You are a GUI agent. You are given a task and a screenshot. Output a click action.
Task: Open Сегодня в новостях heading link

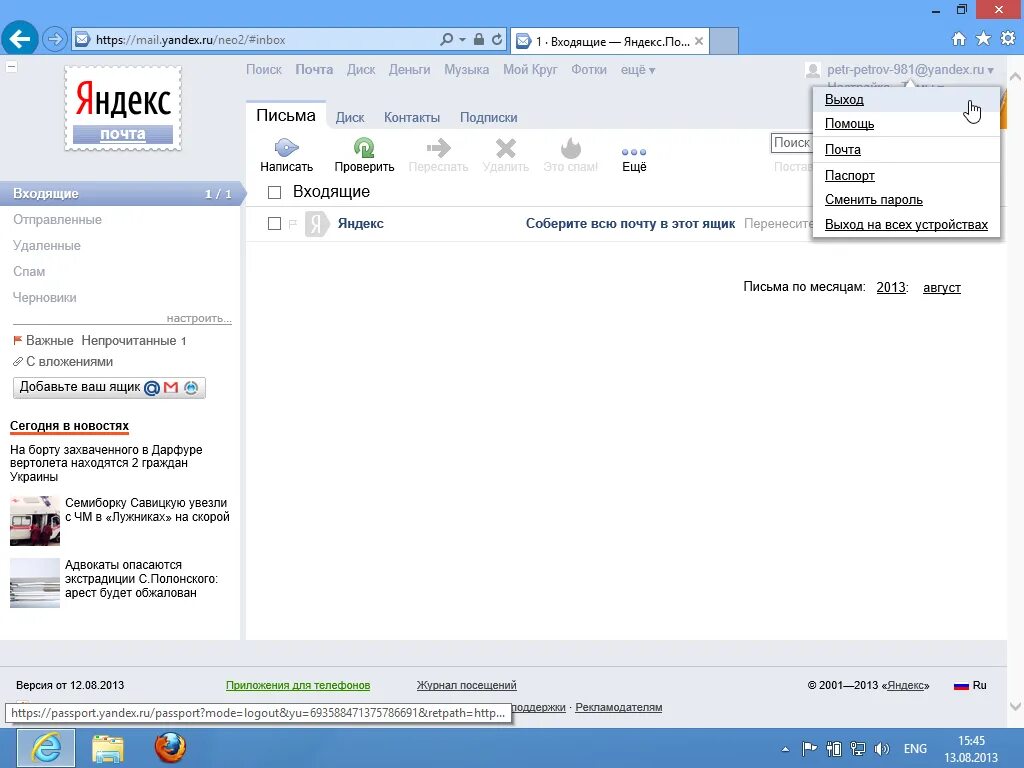coord(69,426)
